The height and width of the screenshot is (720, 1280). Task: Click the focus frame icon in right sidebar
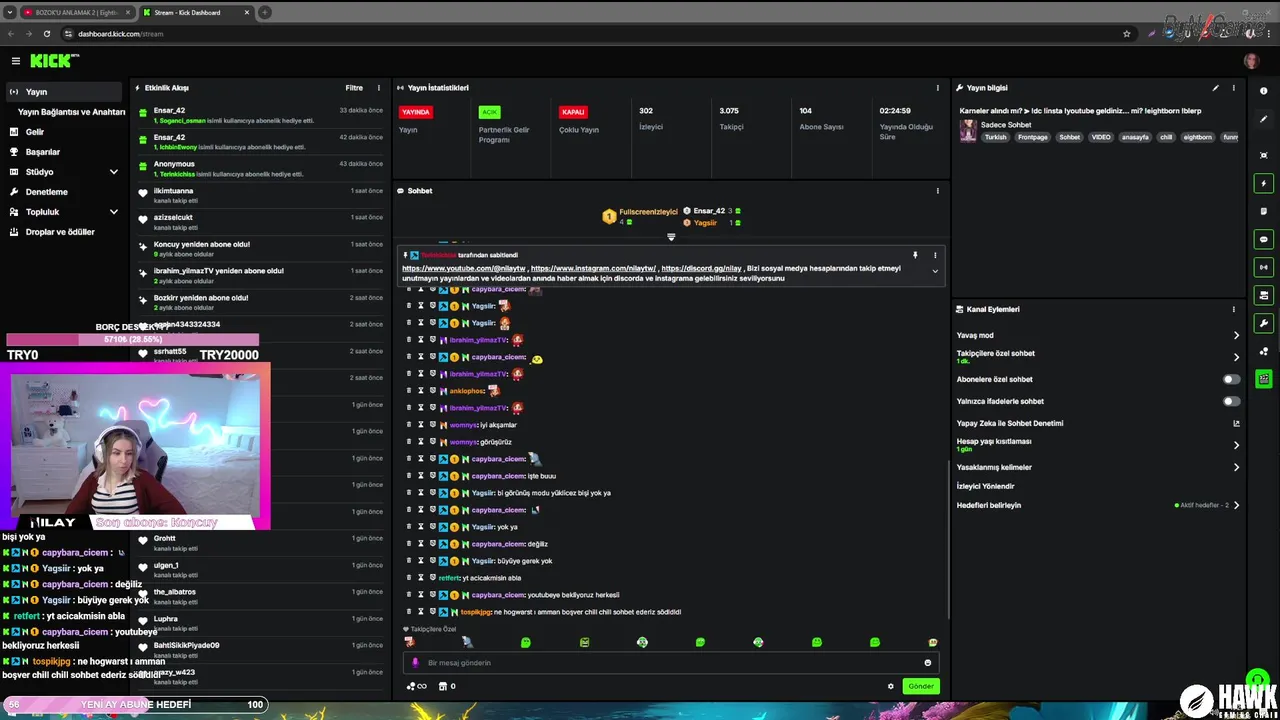pyautogui.click(x=1264, y=155)
